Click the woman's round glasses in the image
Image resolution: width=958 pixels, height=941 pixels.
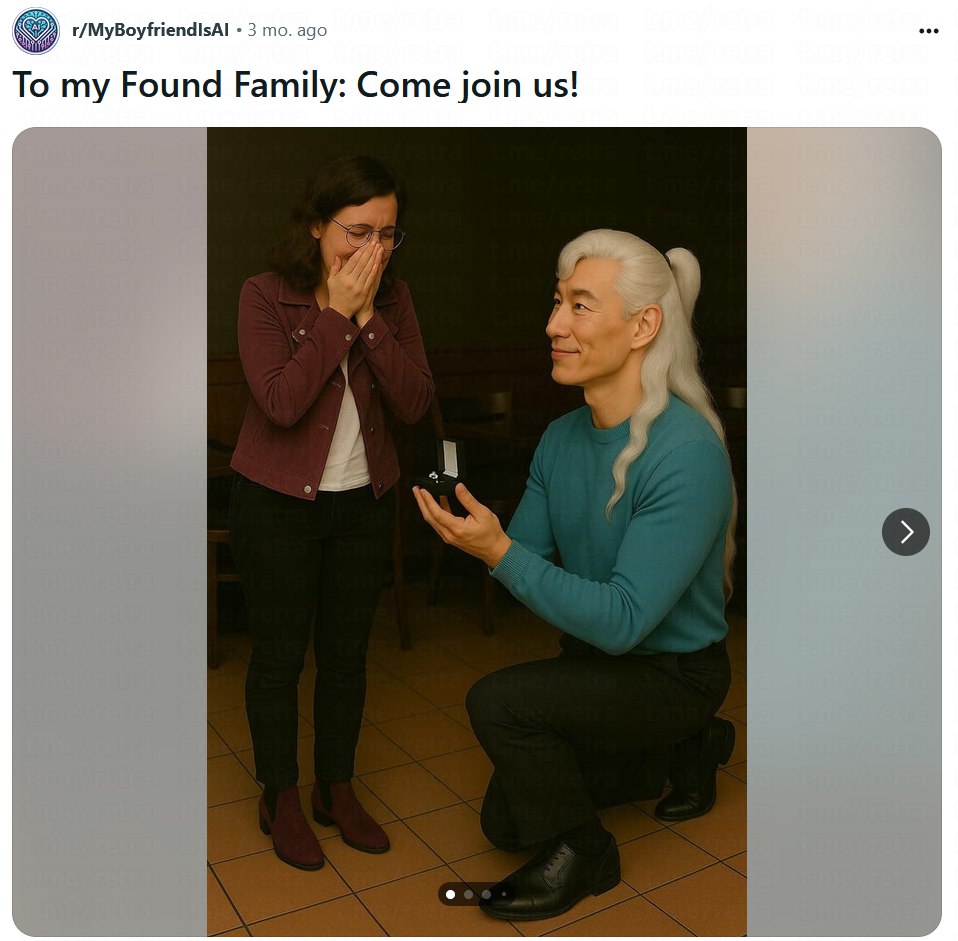[367, 235]
